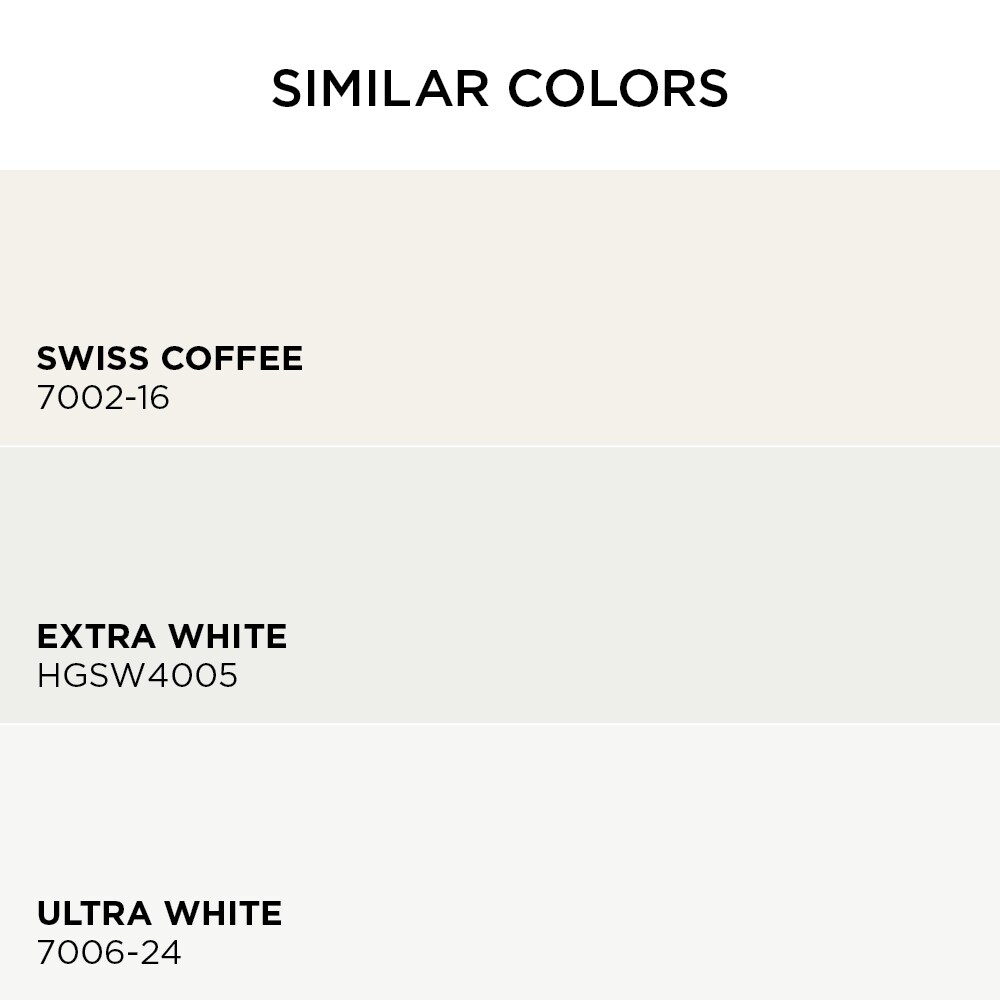Image resolution: width=1000 pixels, height=1000 pixels.
Task: Pick the Ultra White color swatch
Action: [x=500, y=862]
